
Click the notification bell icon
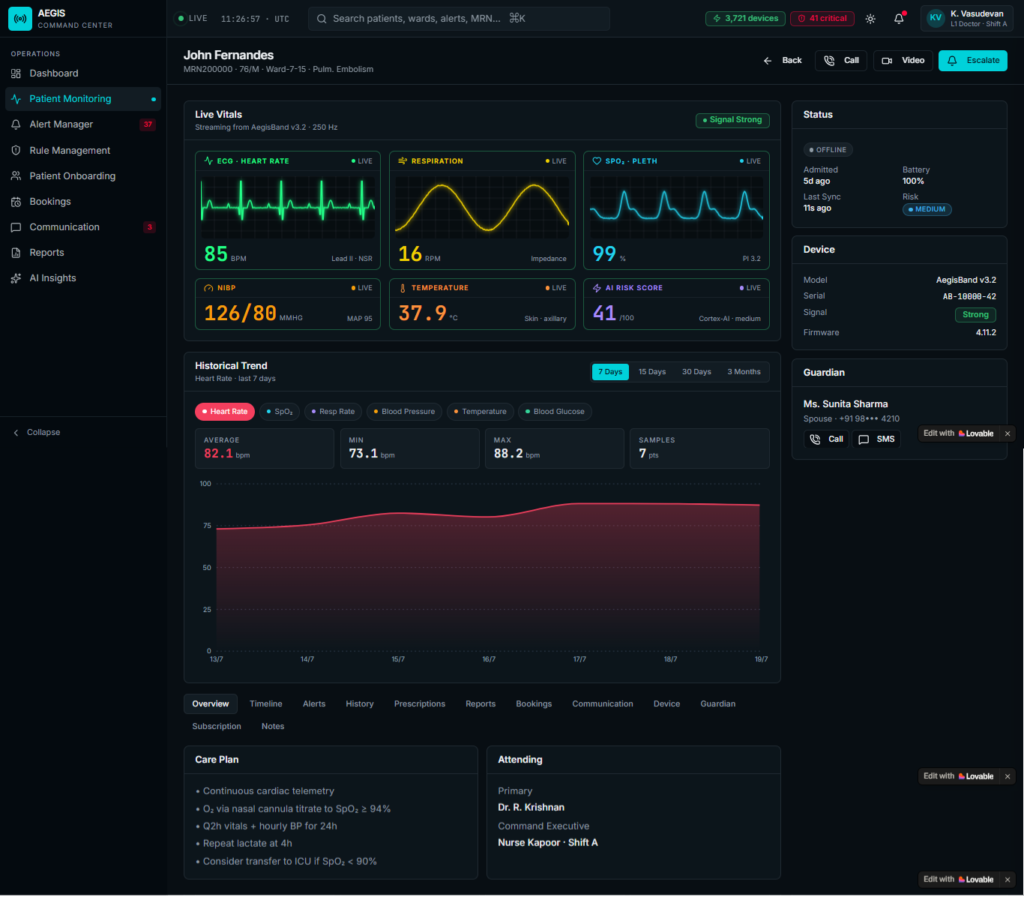click(x=899, y=18)
